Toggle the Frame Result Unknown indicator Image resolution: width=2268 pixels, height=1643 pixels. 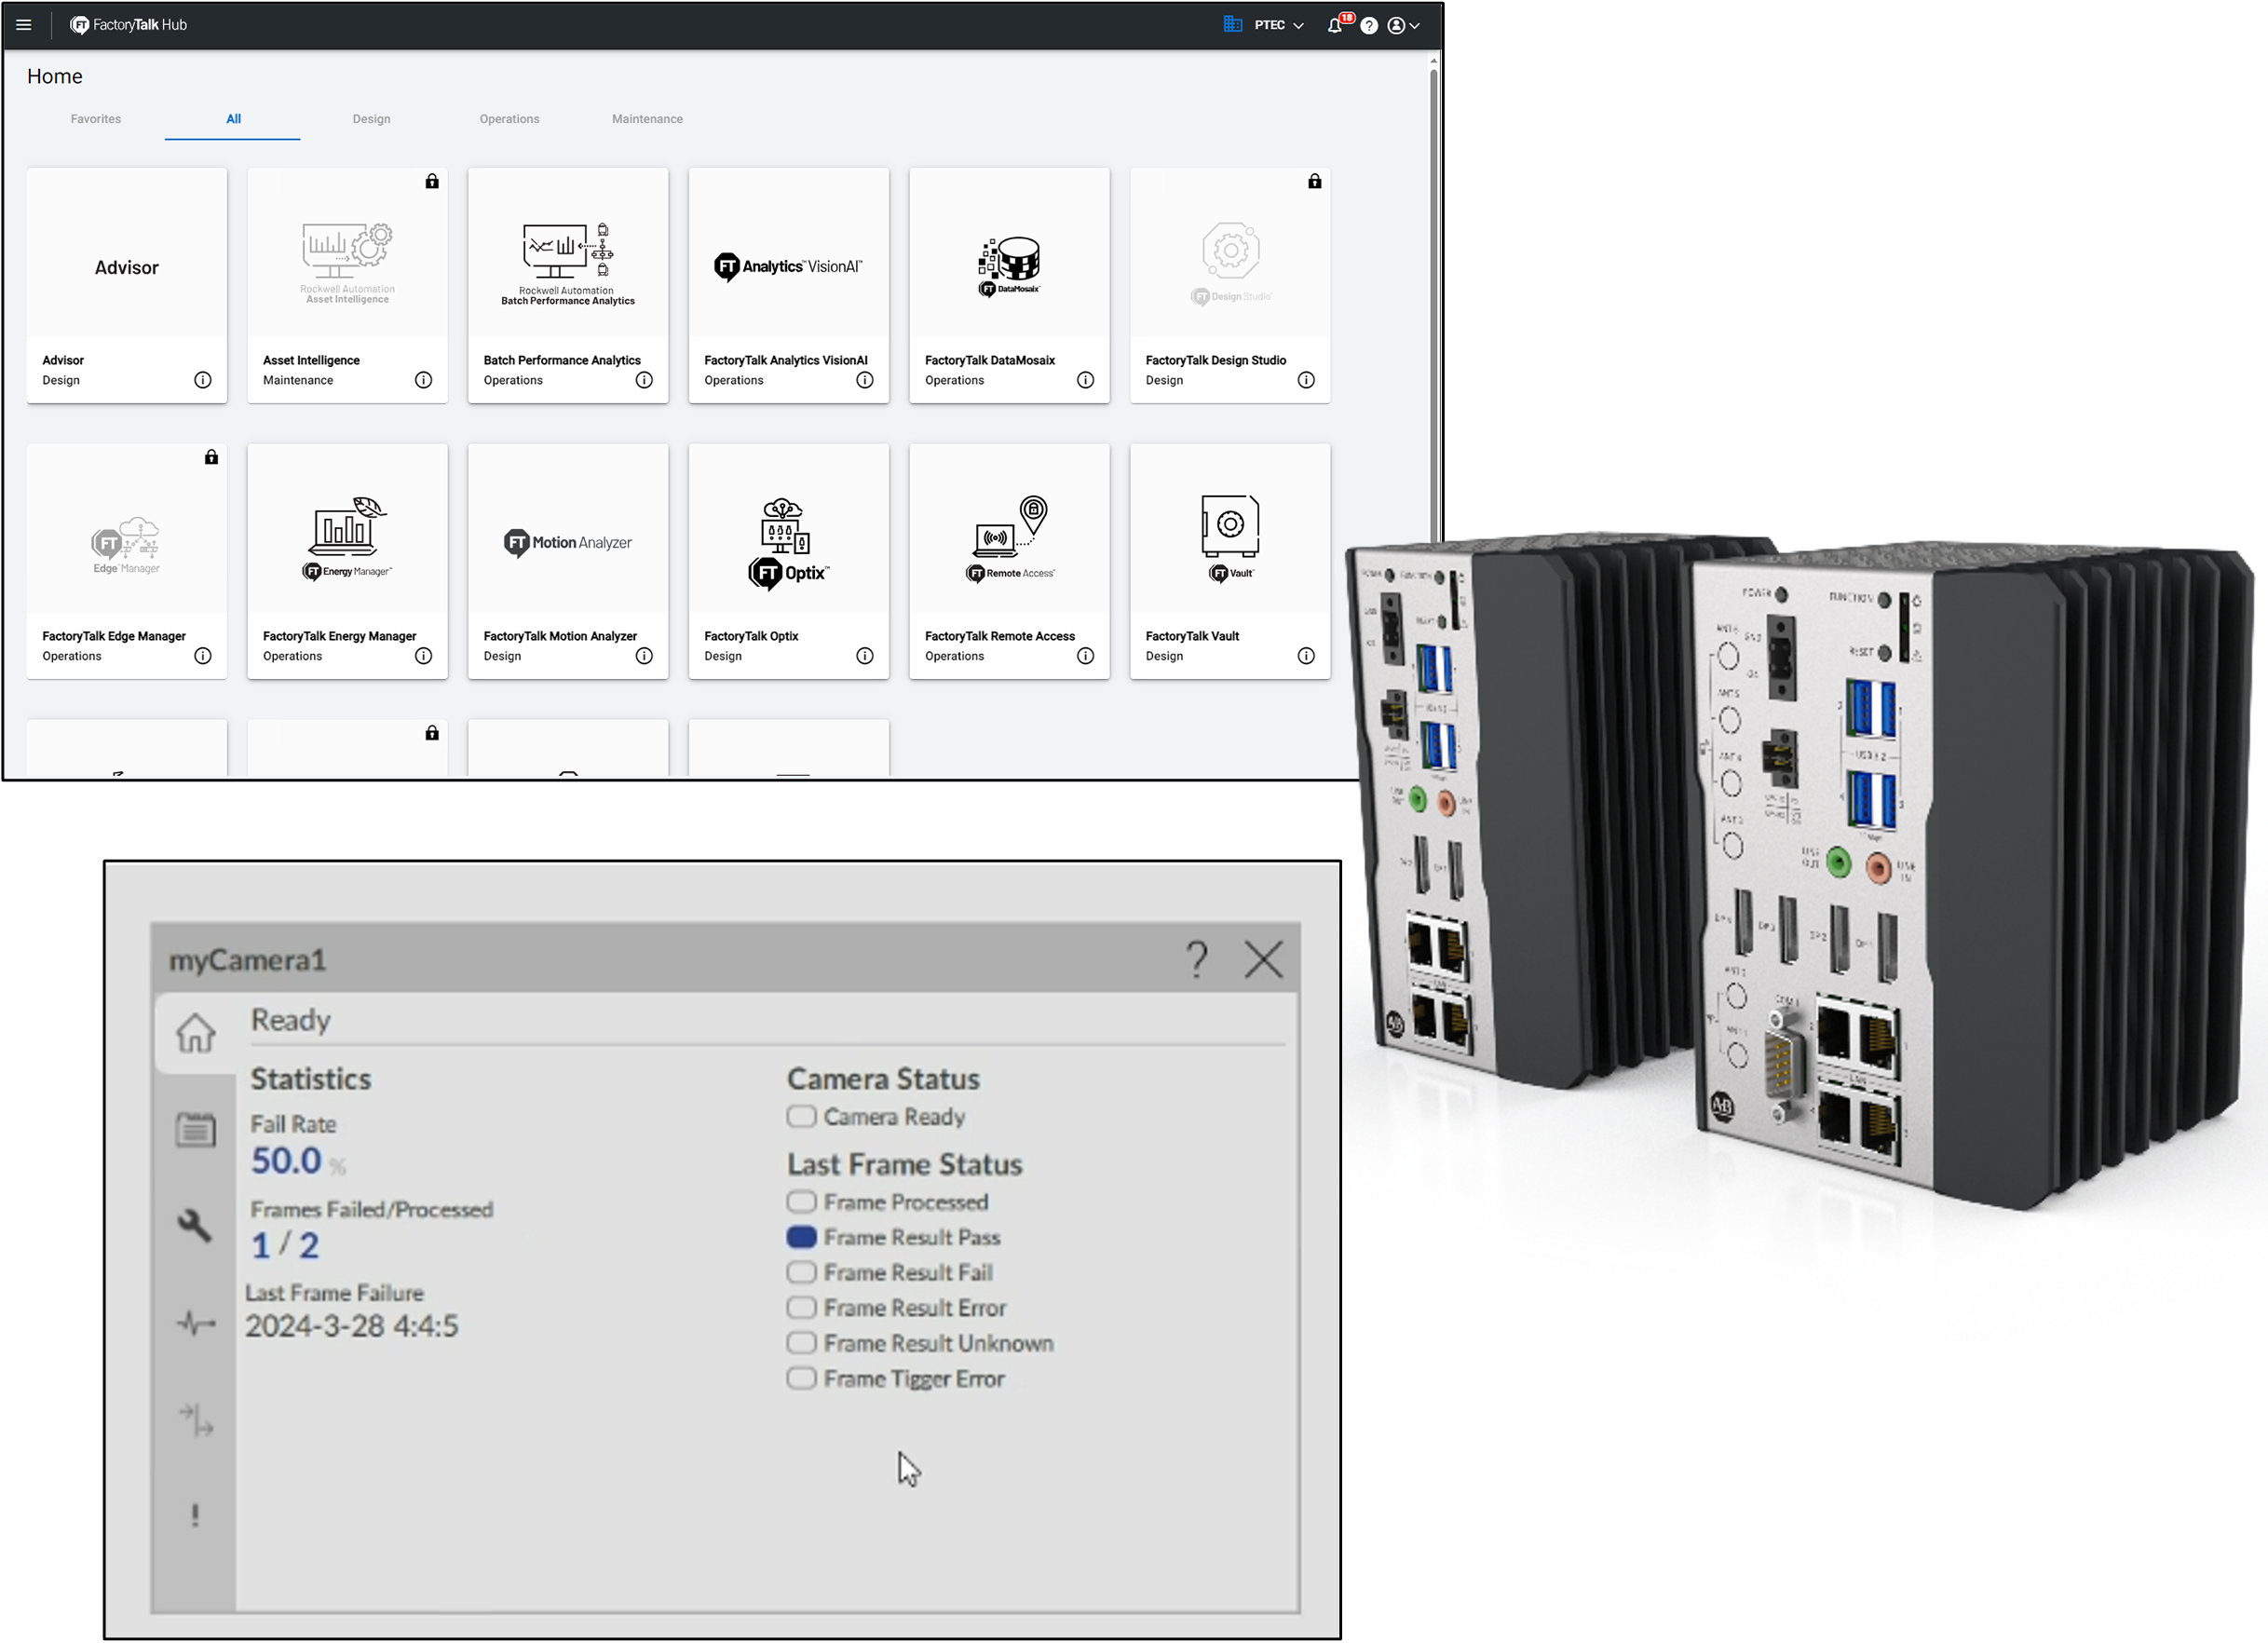[801, 1343]
